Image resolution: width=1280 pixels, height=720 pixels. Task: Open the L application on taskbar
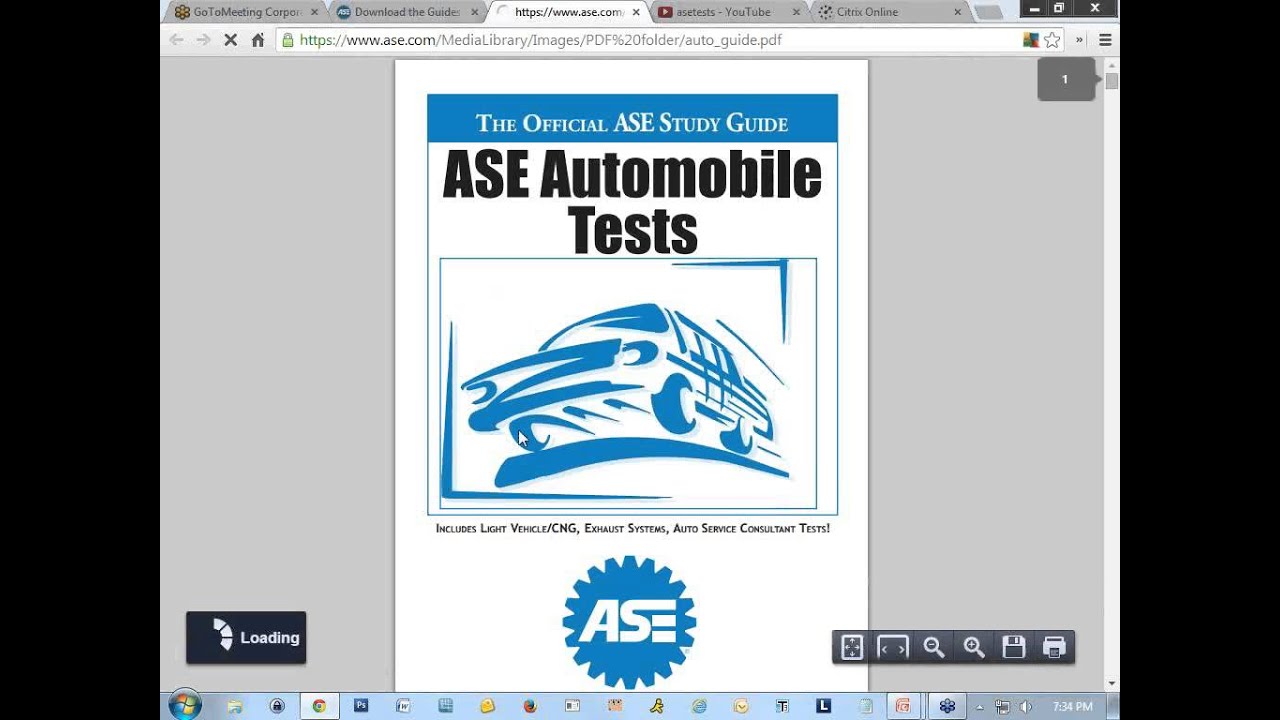824,706
